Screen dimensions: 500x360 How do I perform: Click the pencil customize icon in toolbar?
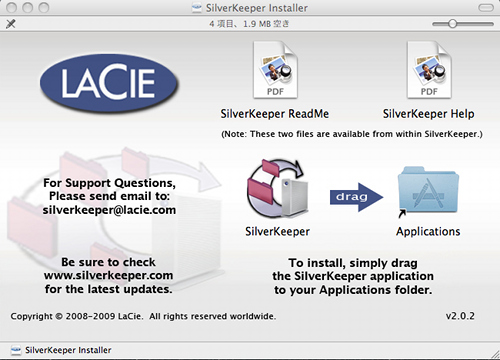pyautogui.click(x=11, y=24)
